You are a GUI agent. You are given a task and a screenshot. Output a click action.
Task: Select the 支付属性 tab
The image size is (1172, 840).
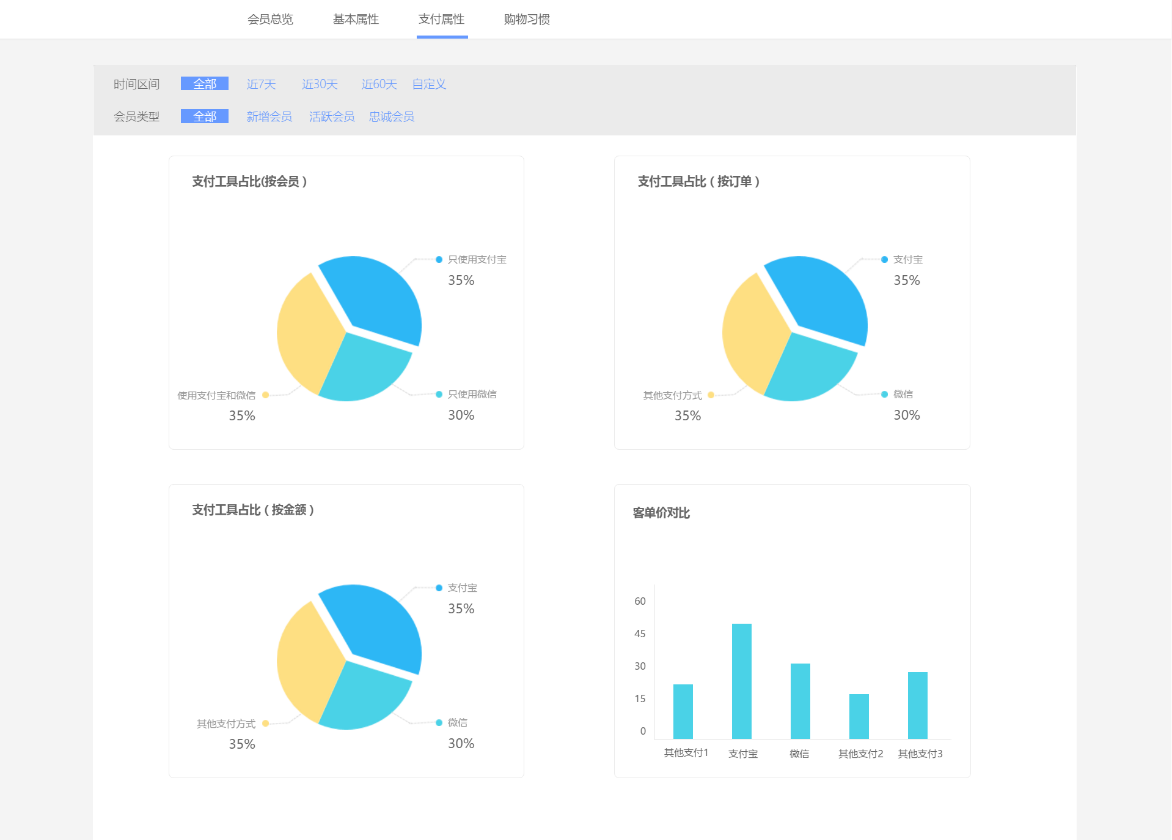tap(442, 19)
